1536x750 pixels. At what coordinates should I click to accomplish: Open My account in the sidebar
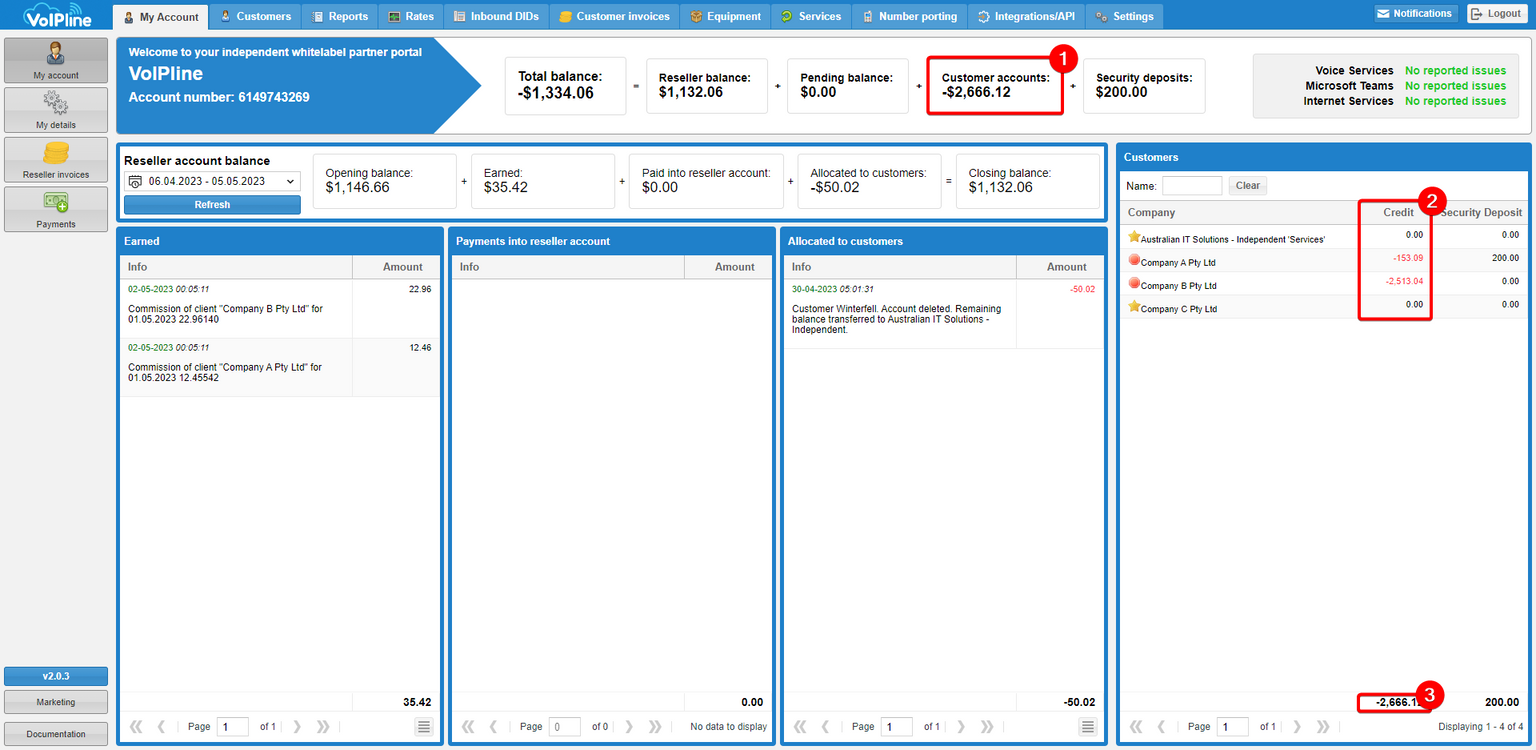(x=56, y=60)
